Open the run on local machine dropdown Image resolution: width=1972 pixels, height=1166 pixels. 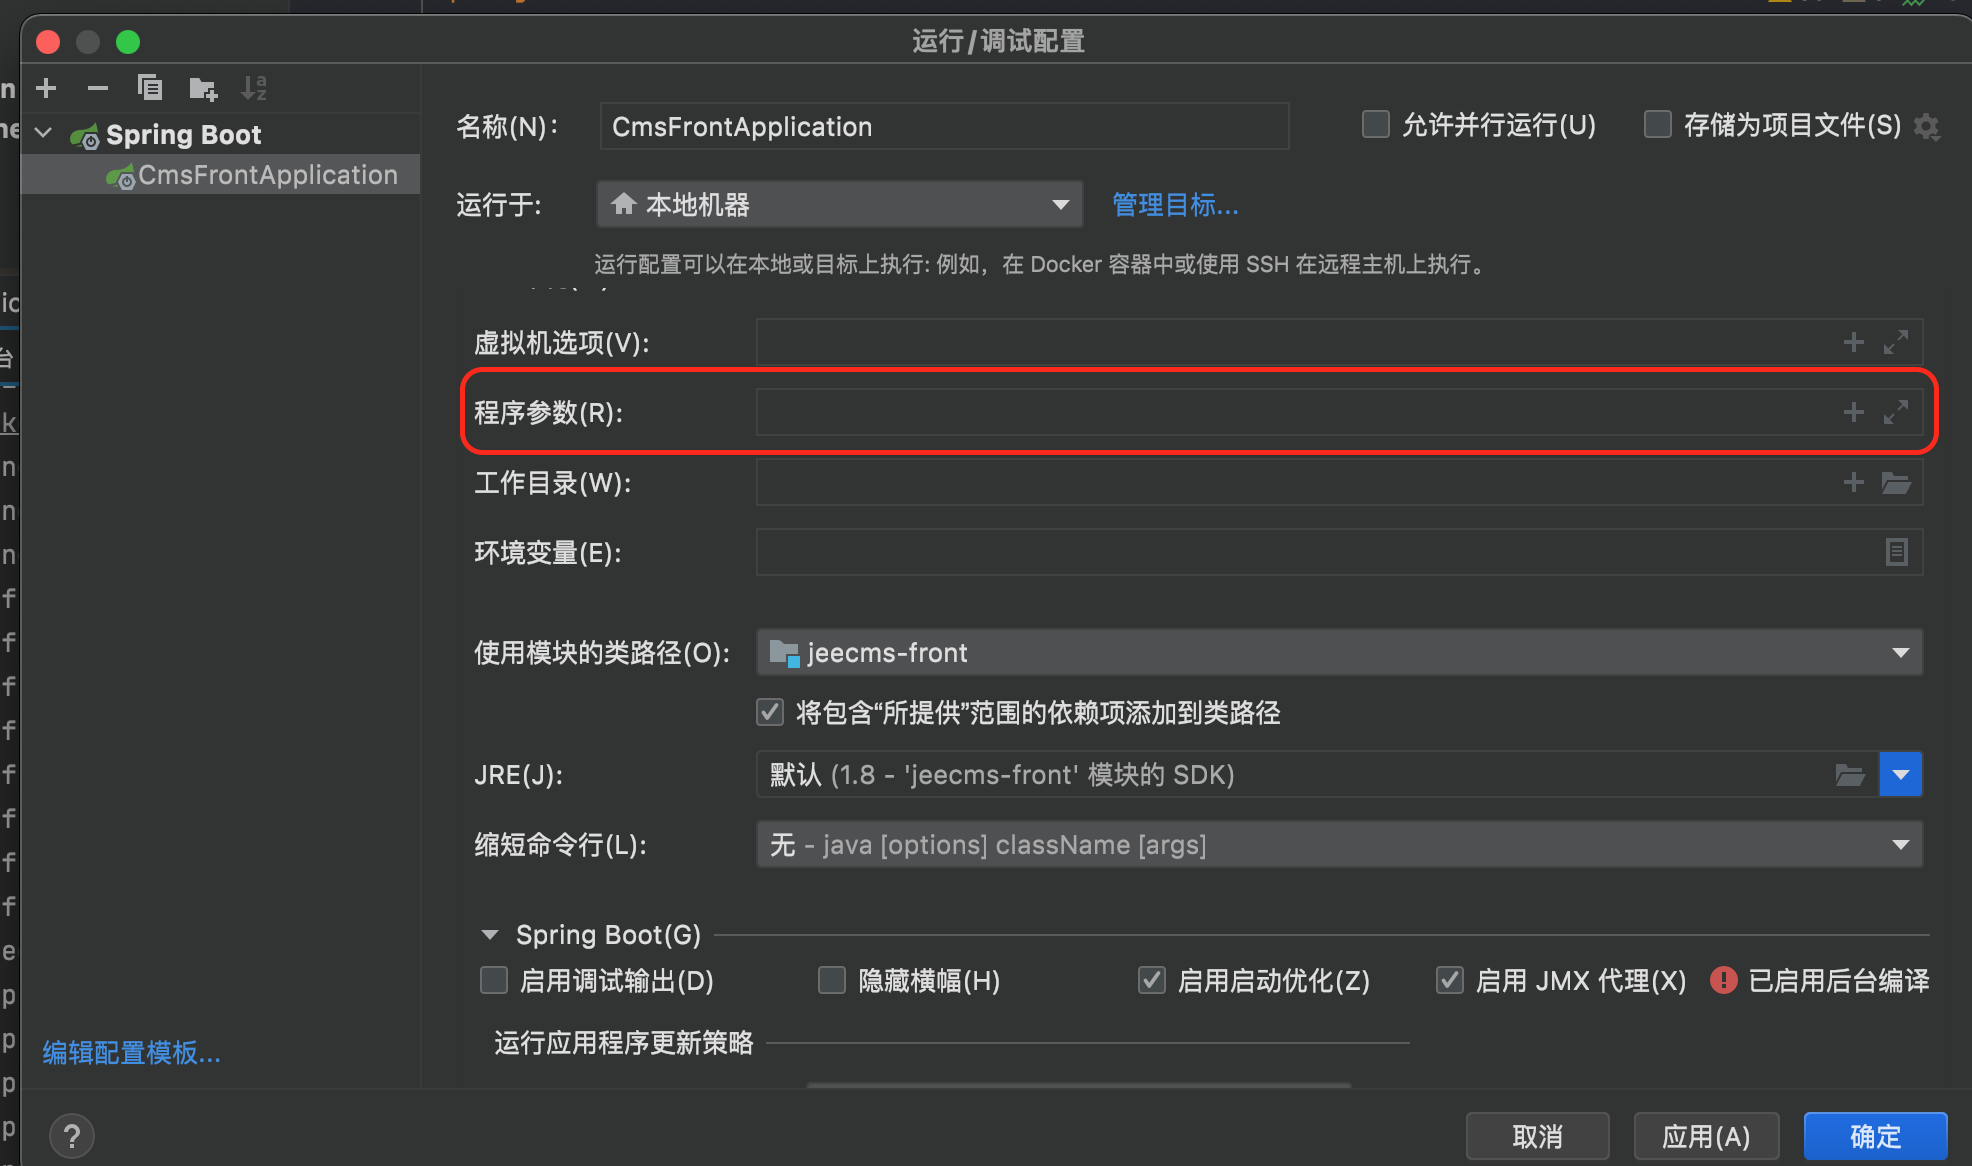[x=840, y=205]
